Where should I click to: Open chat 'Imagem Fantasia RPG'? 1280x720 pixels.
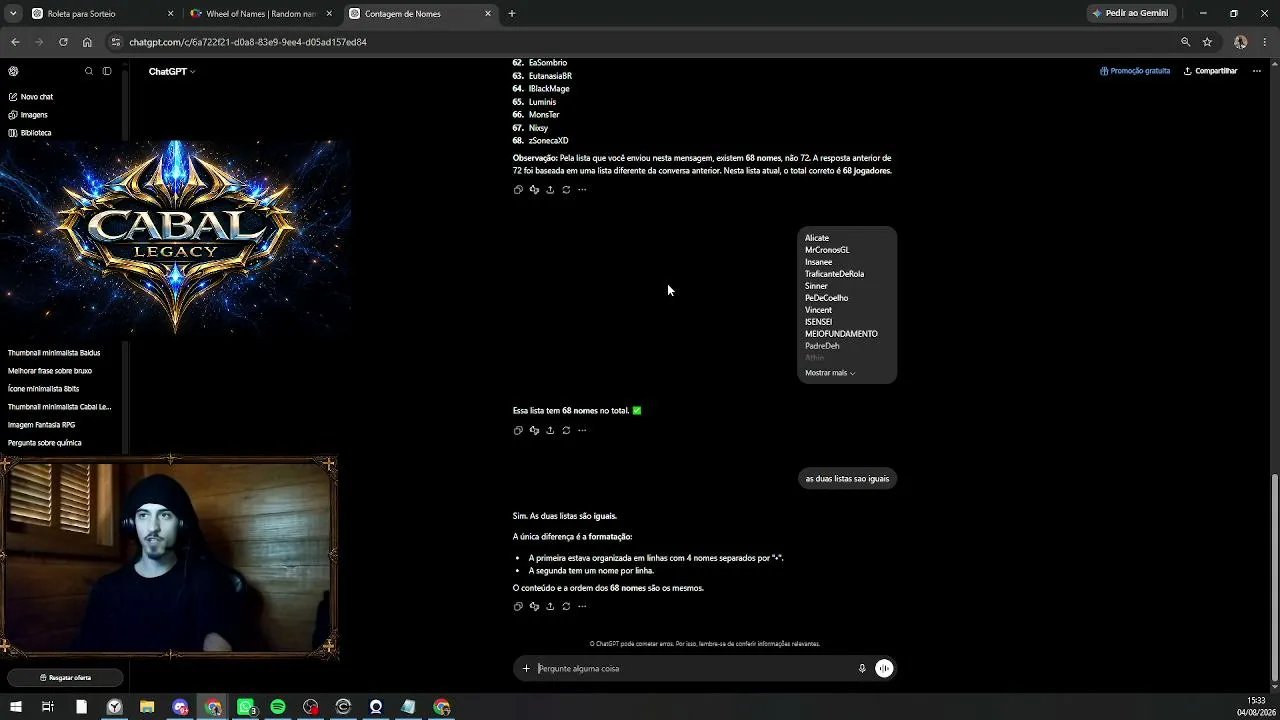coord(42,425)
